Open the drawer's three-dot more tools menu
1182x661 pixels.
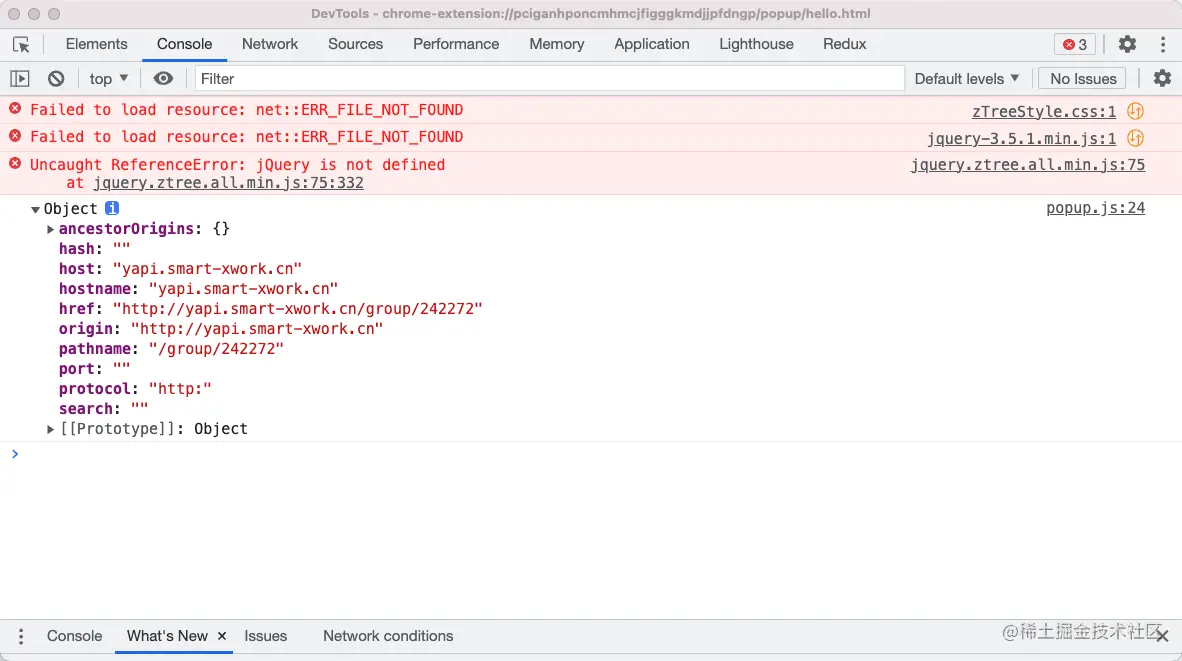[x=21, y=636]
